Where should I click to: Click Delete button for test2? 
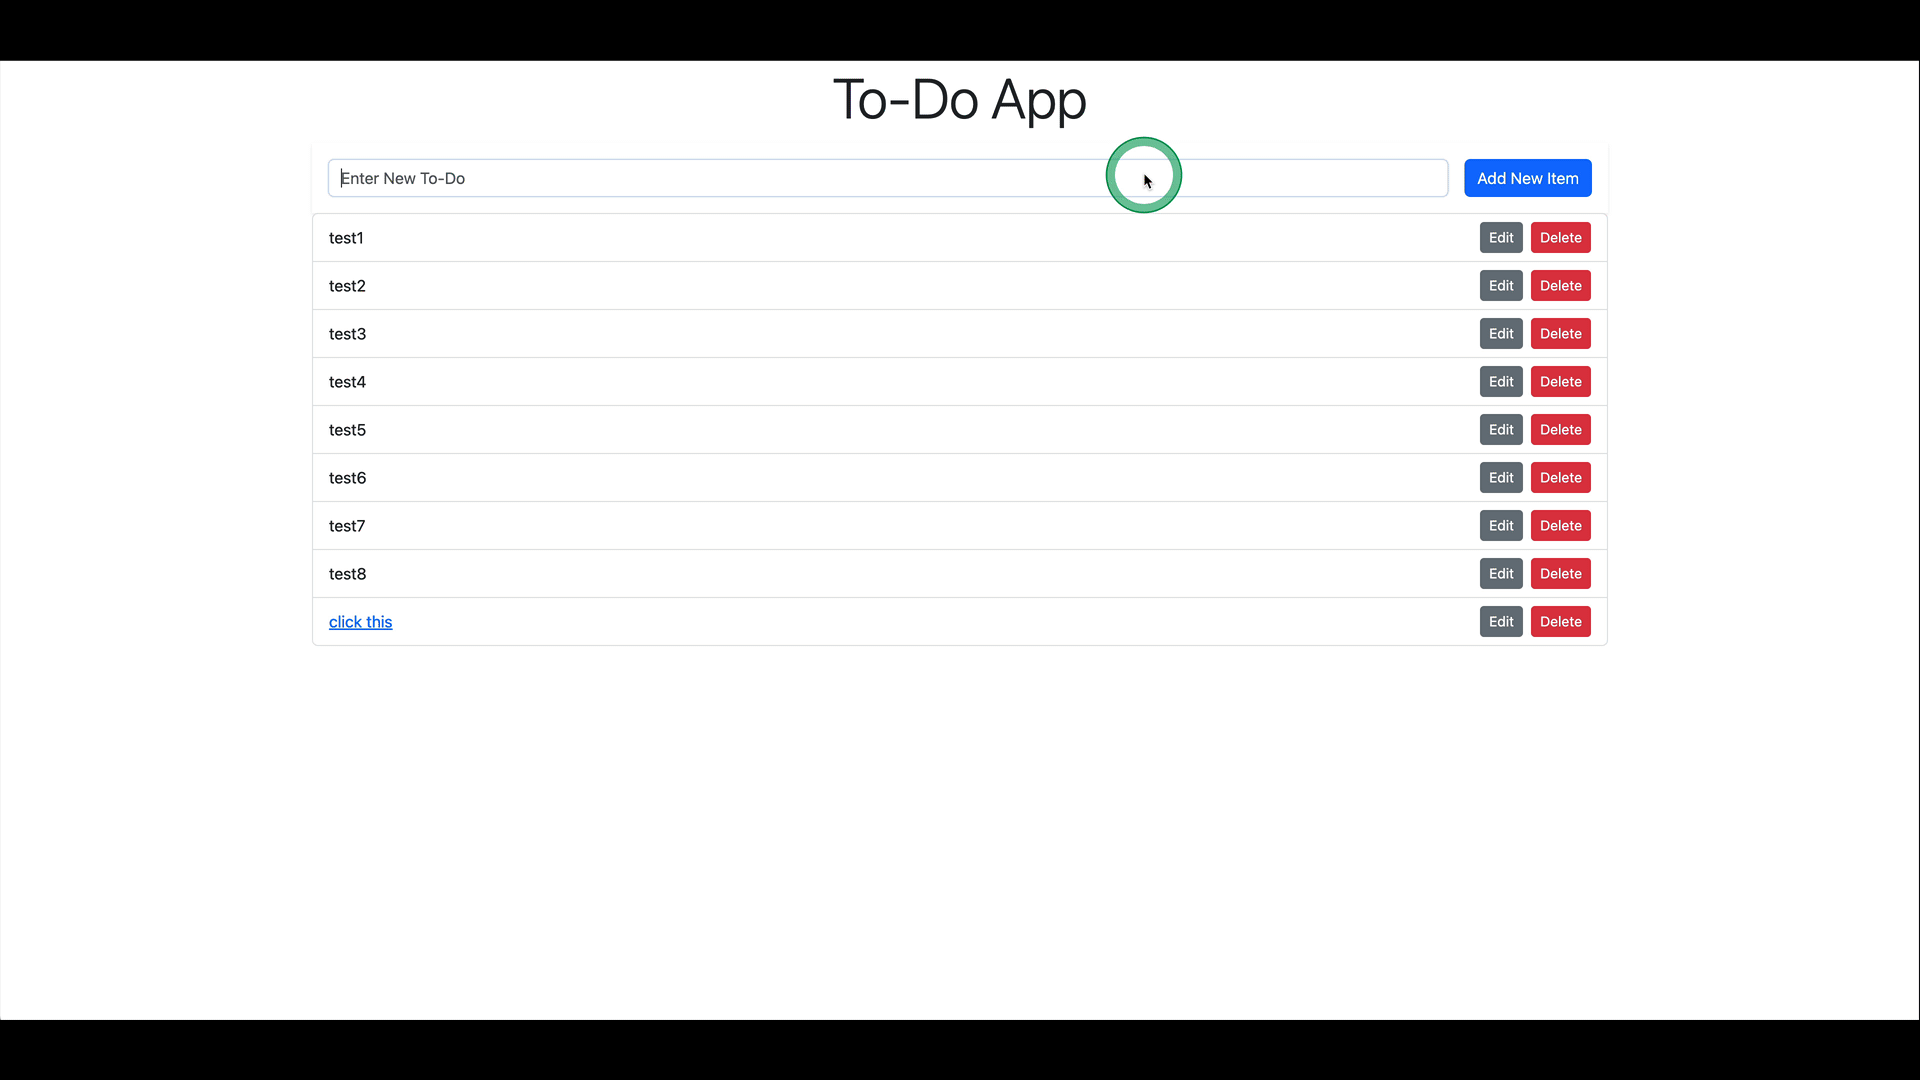click(1560, 285)
